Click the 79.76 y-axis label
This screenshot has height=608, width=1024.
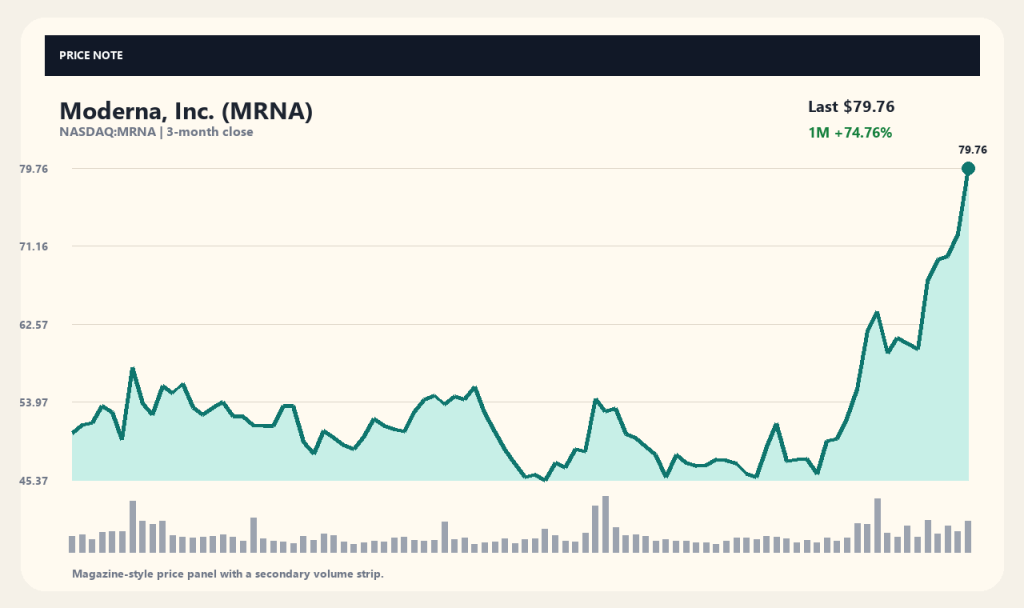pos(34,168)
